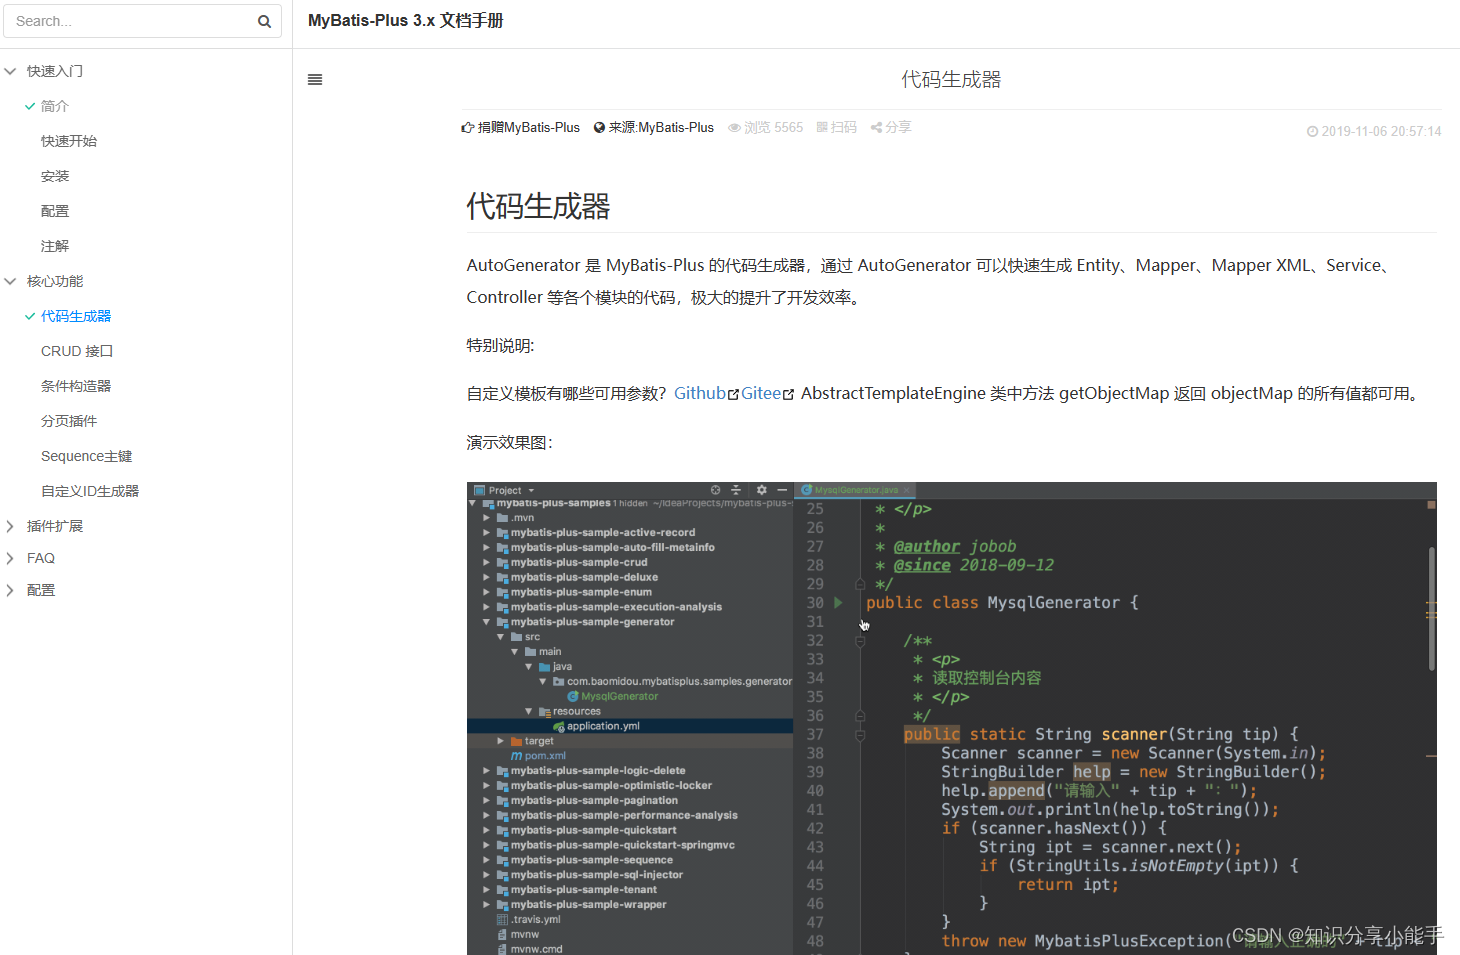Select the .travis.yml file
Screen dimensions: 1460x955
tap(529, 920)
